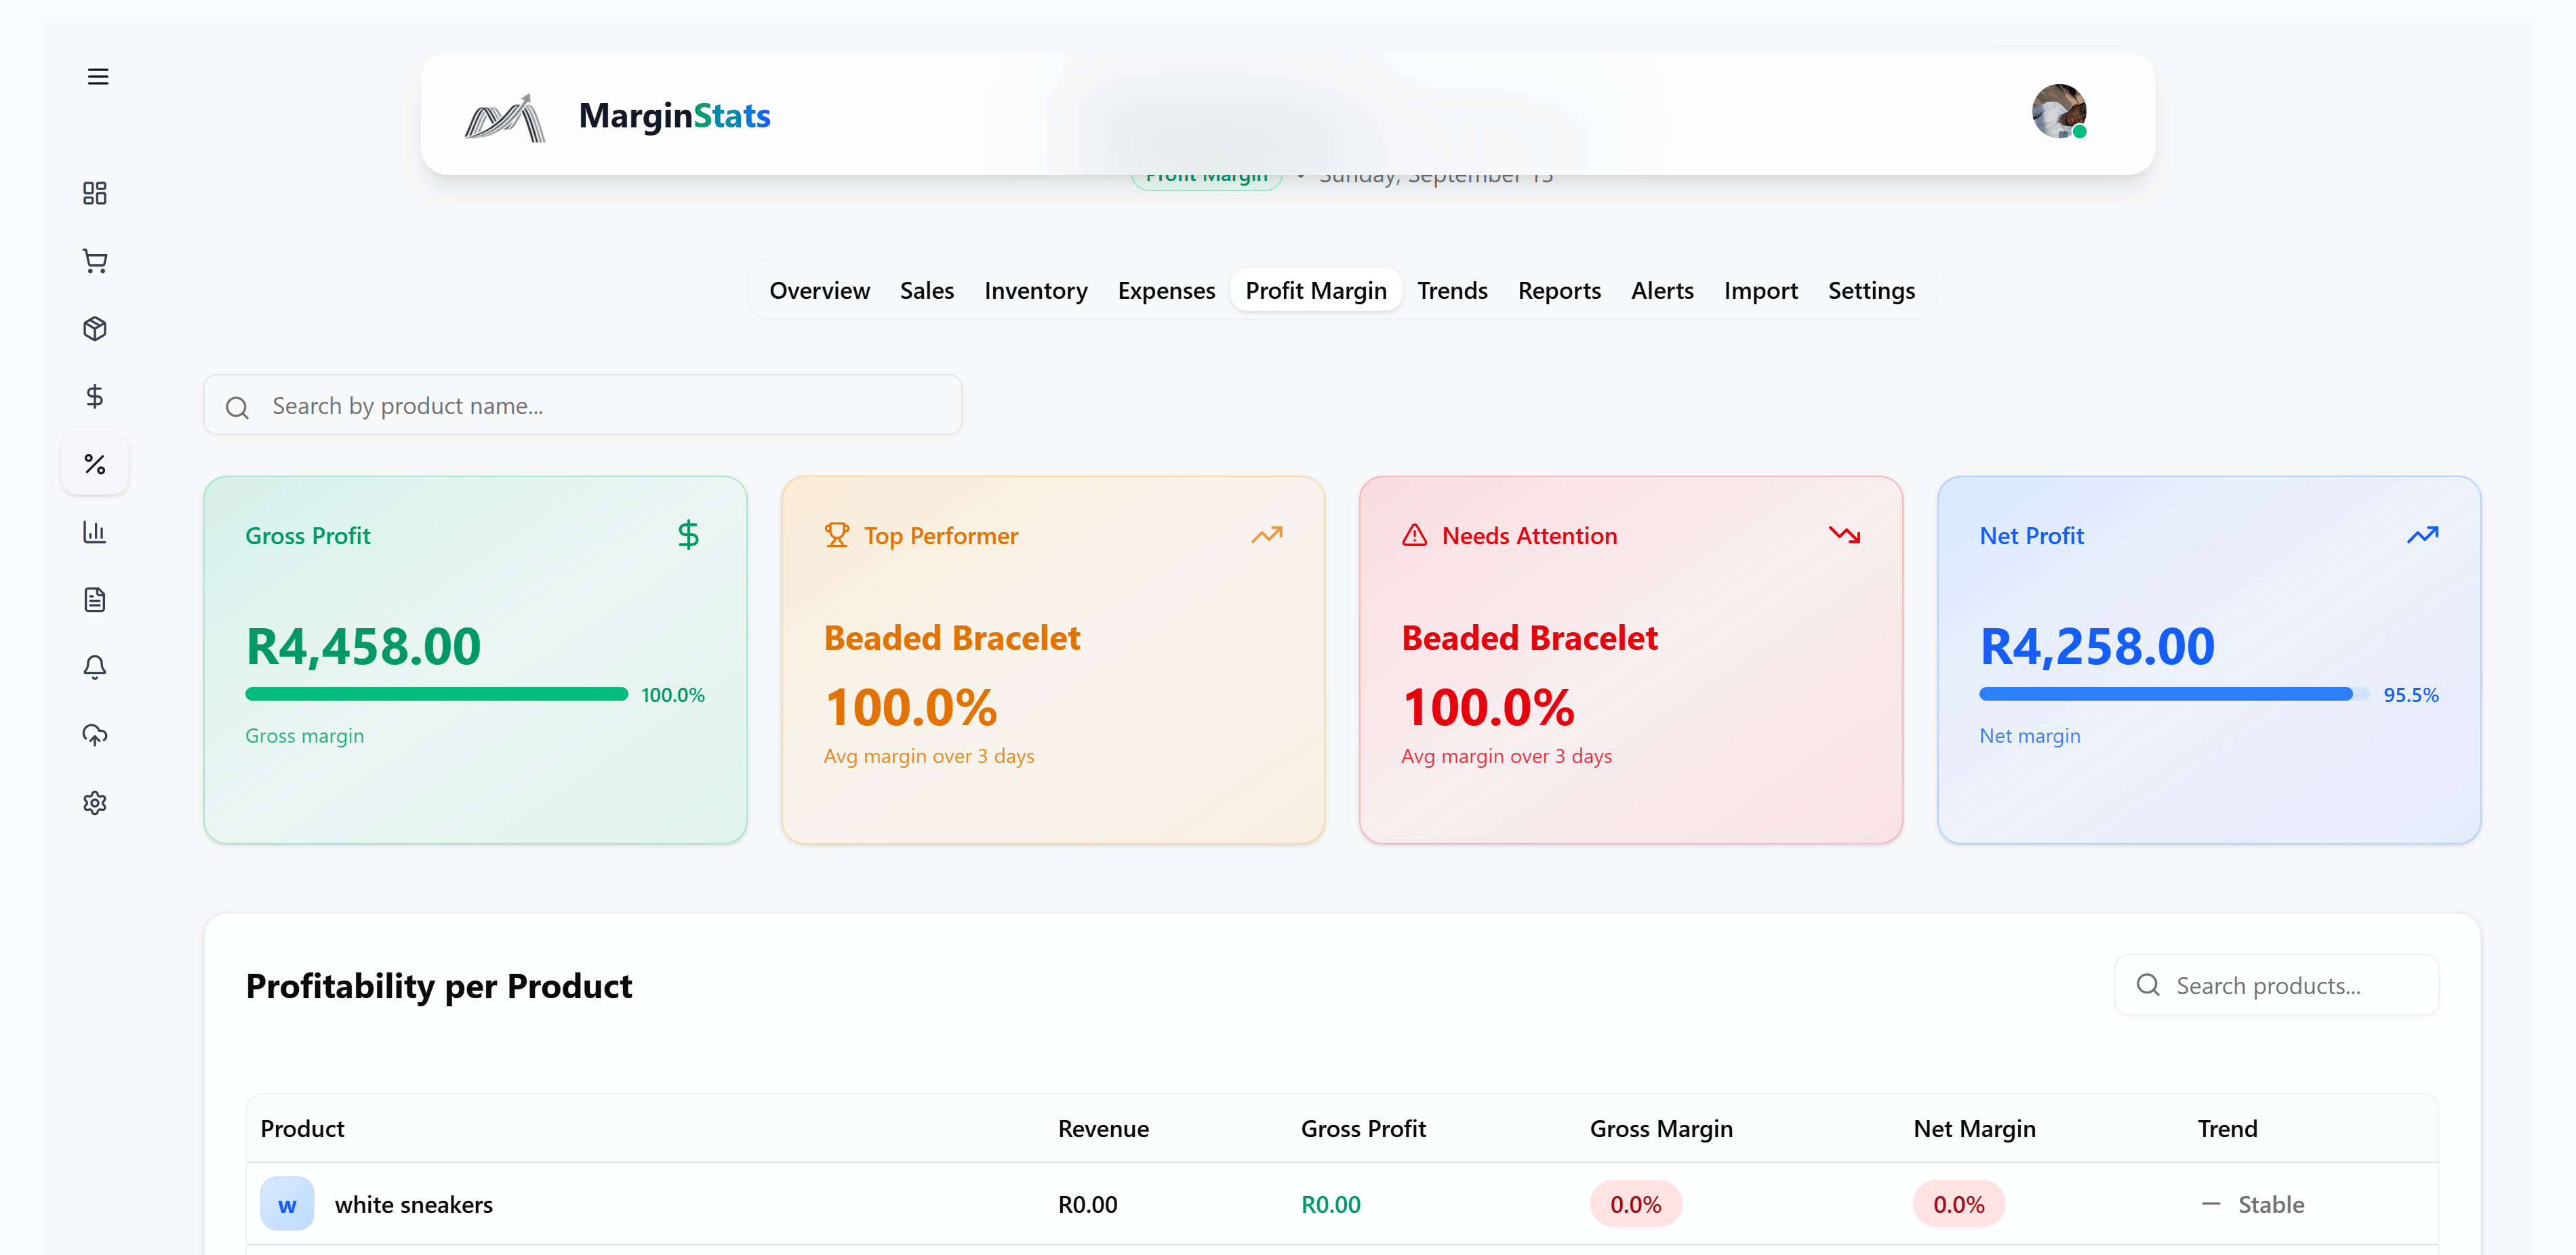Open the inventory box icon in sidebar
This screenshot has width=2576, height=1255.
click(x=95, y=329)
